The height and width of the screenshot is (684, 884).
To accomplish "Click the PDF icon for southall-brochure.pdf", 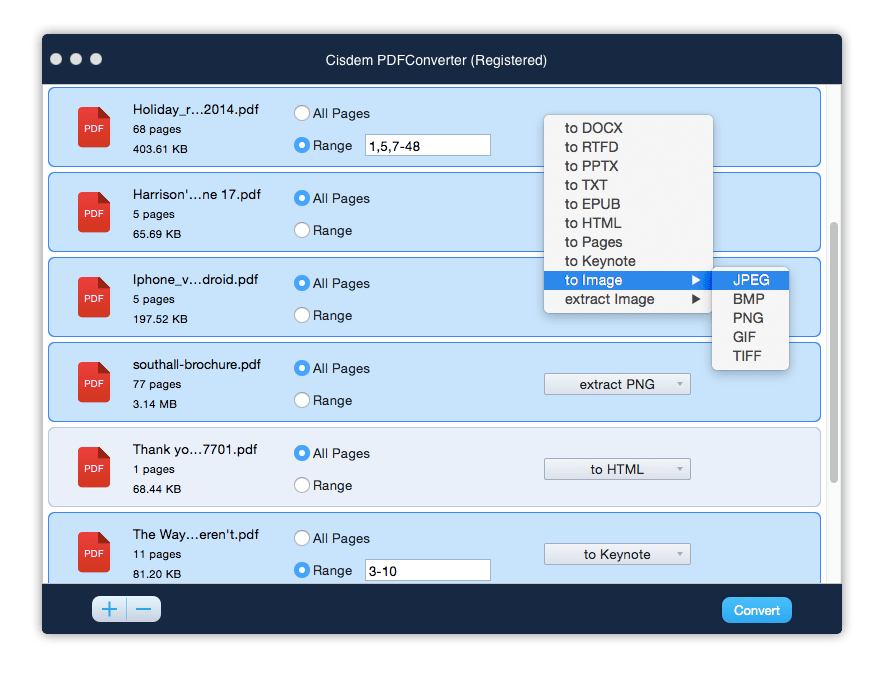I will coord(93,382).
